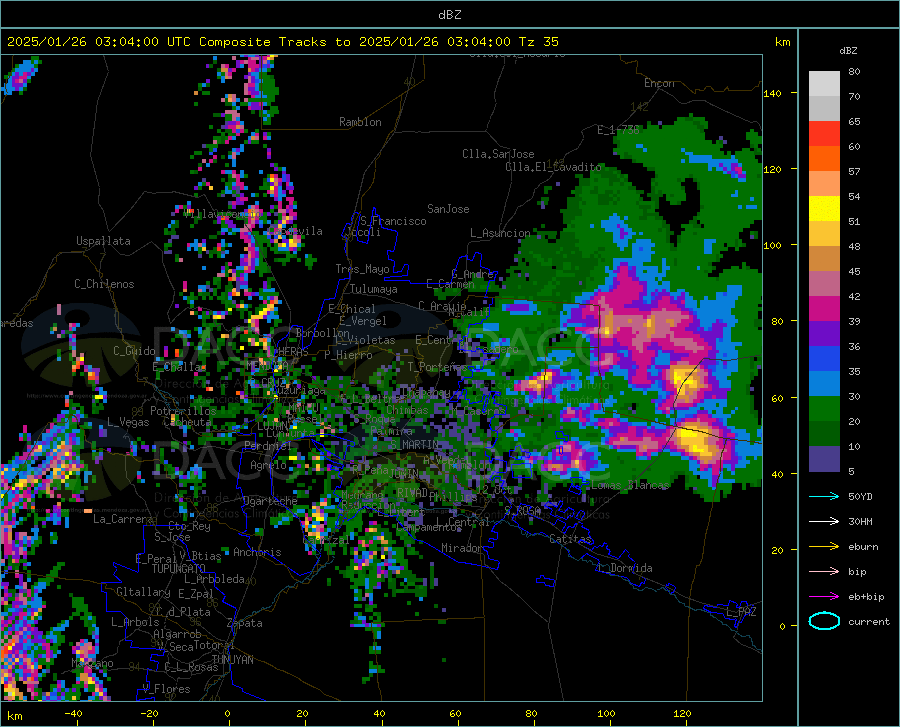The width and height of the screenshot is (900, 727).
Task: Select the dark orange 57-60 dBZ swatch
Action: (x=824, y=159)
